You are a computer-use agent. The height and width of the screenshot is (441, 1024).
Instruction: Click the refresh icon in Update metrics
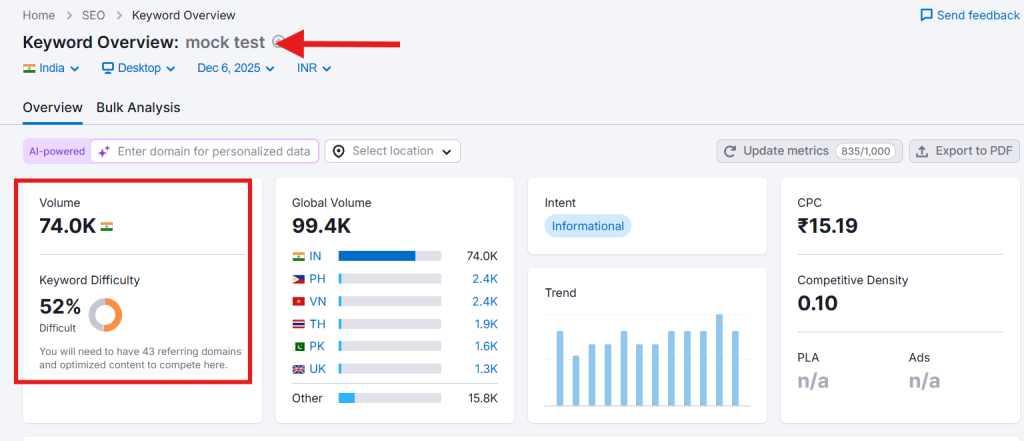click(731, 152)
